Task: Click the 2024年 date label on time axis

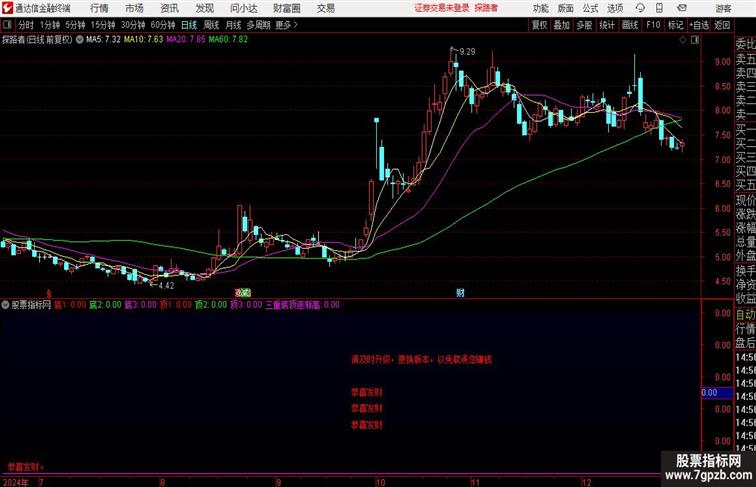Action: pyautogui.click(x=15, y=482)
